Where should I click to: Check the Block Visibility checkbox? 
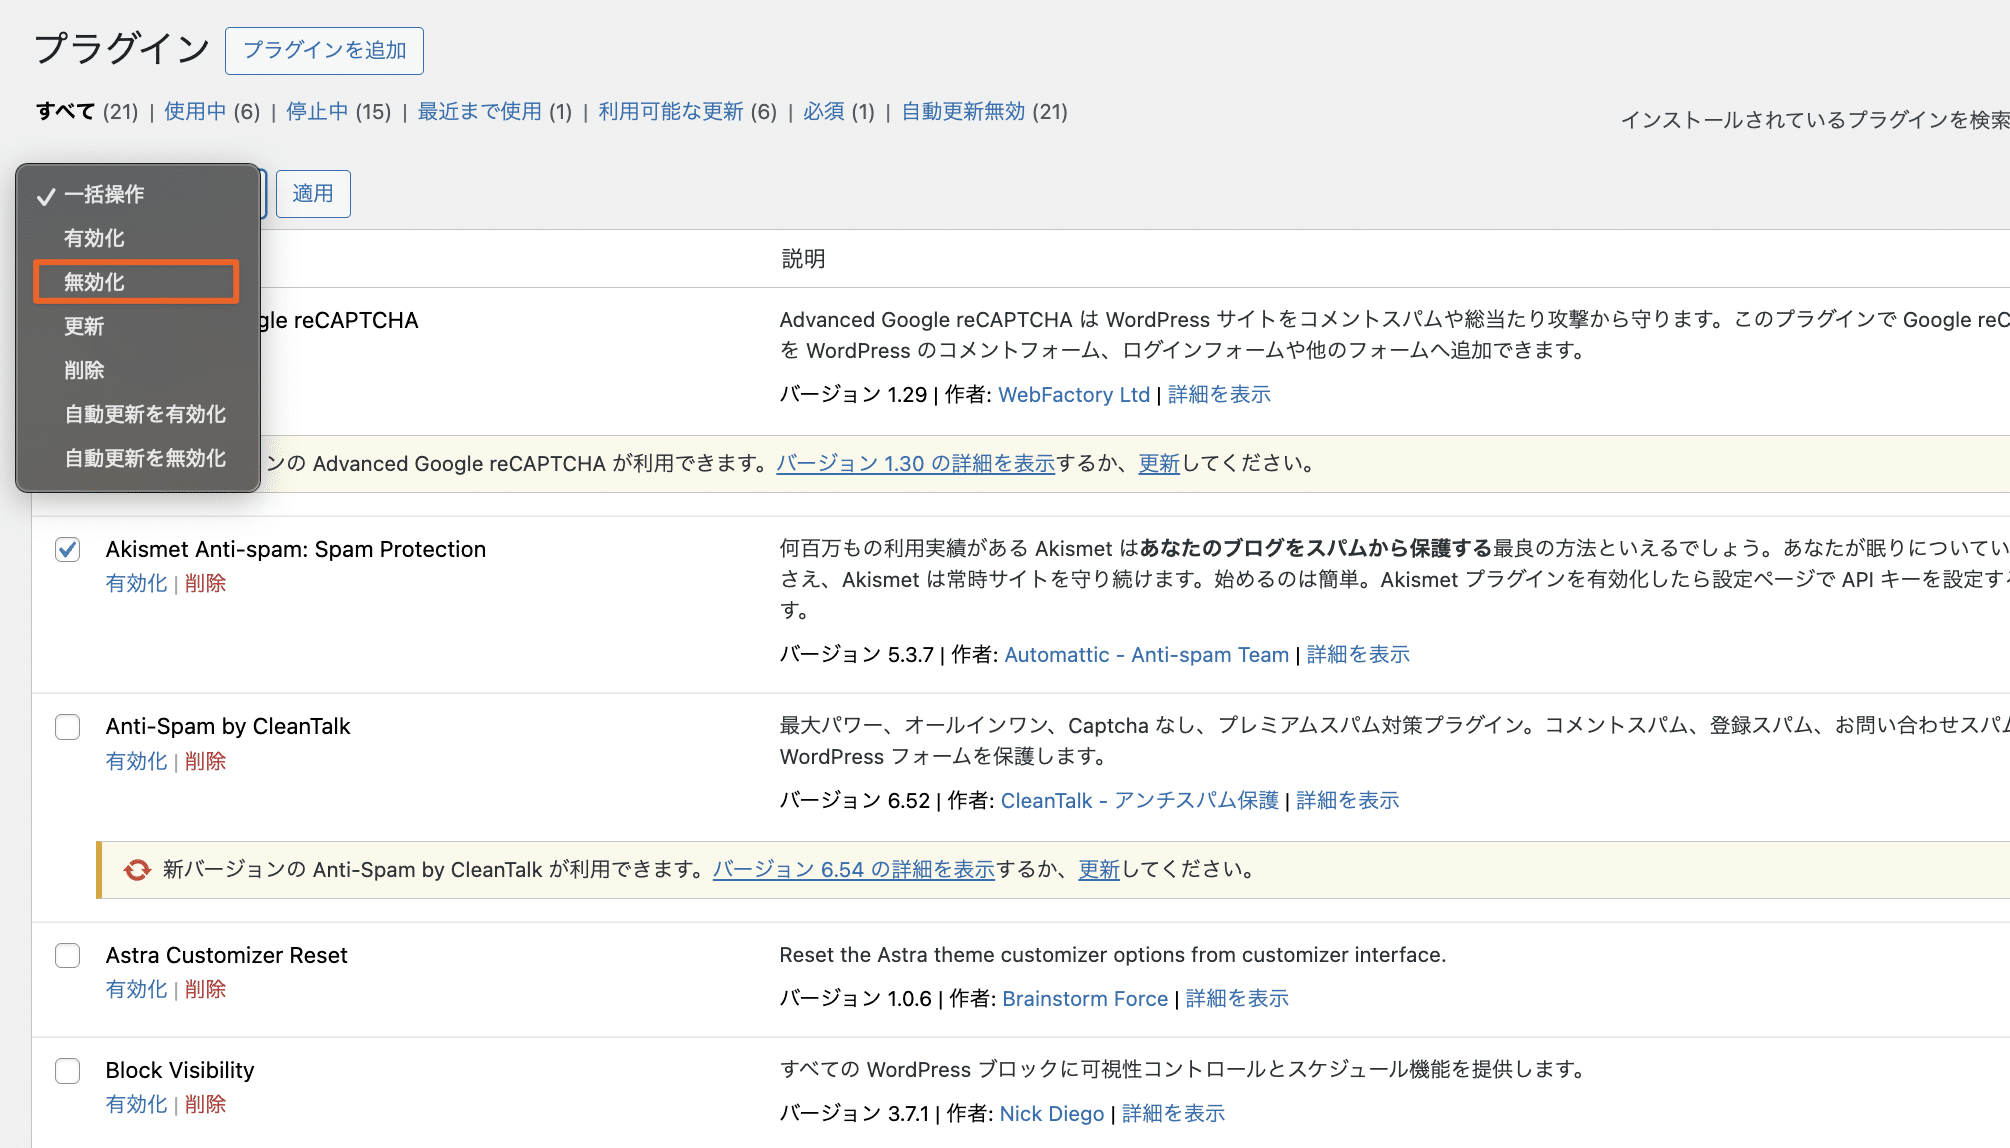(x=67, y=1070)
